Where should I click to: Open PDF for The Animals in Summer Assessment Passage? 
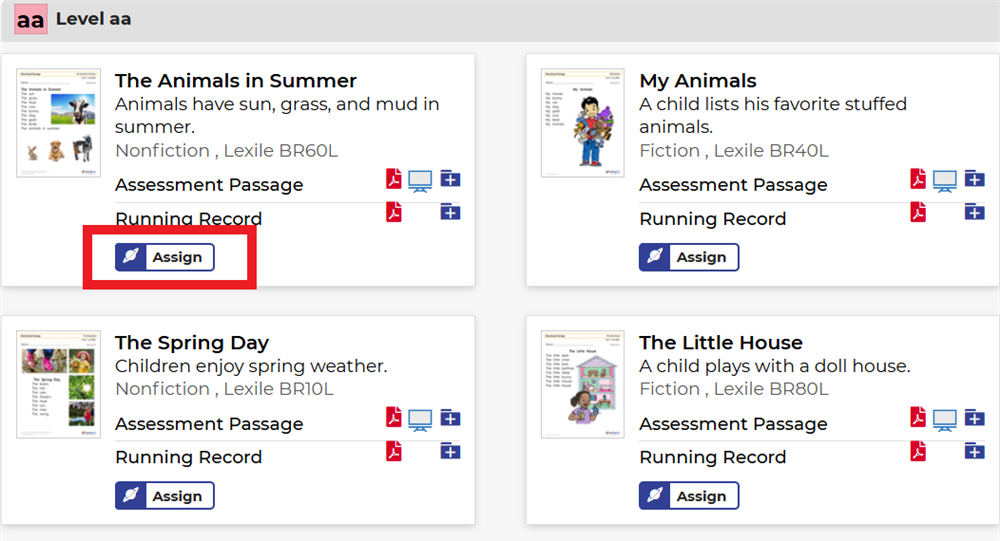point(394,180)
